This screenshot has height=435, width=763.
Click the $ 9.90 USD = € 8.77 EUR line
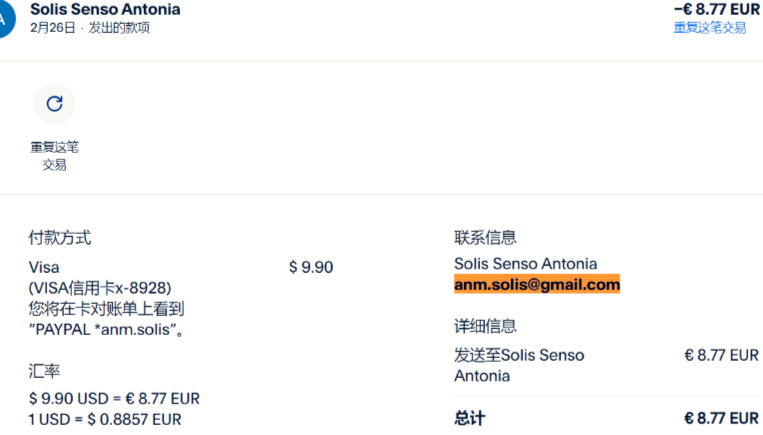(x=114, y=398)
